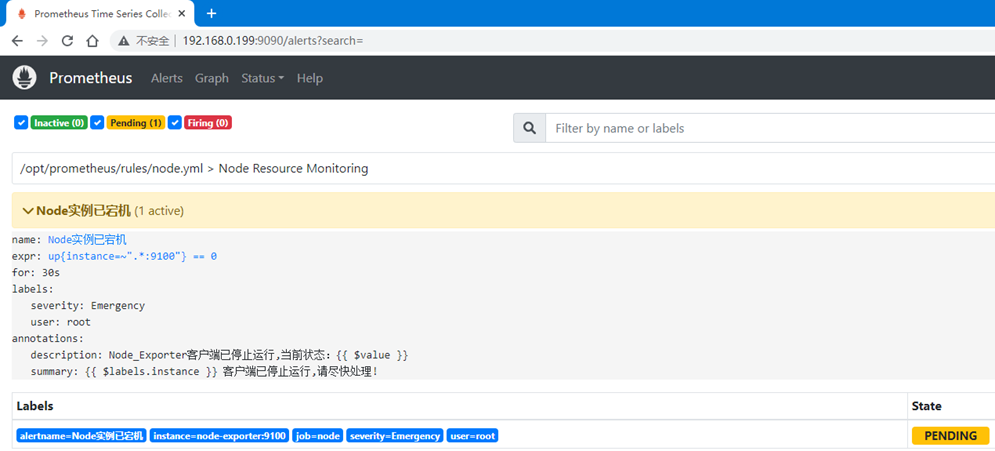Click the 不安全 security label
Image resolution: width=995 pixels, height=451 pixels.
click(x=153, y=41)
